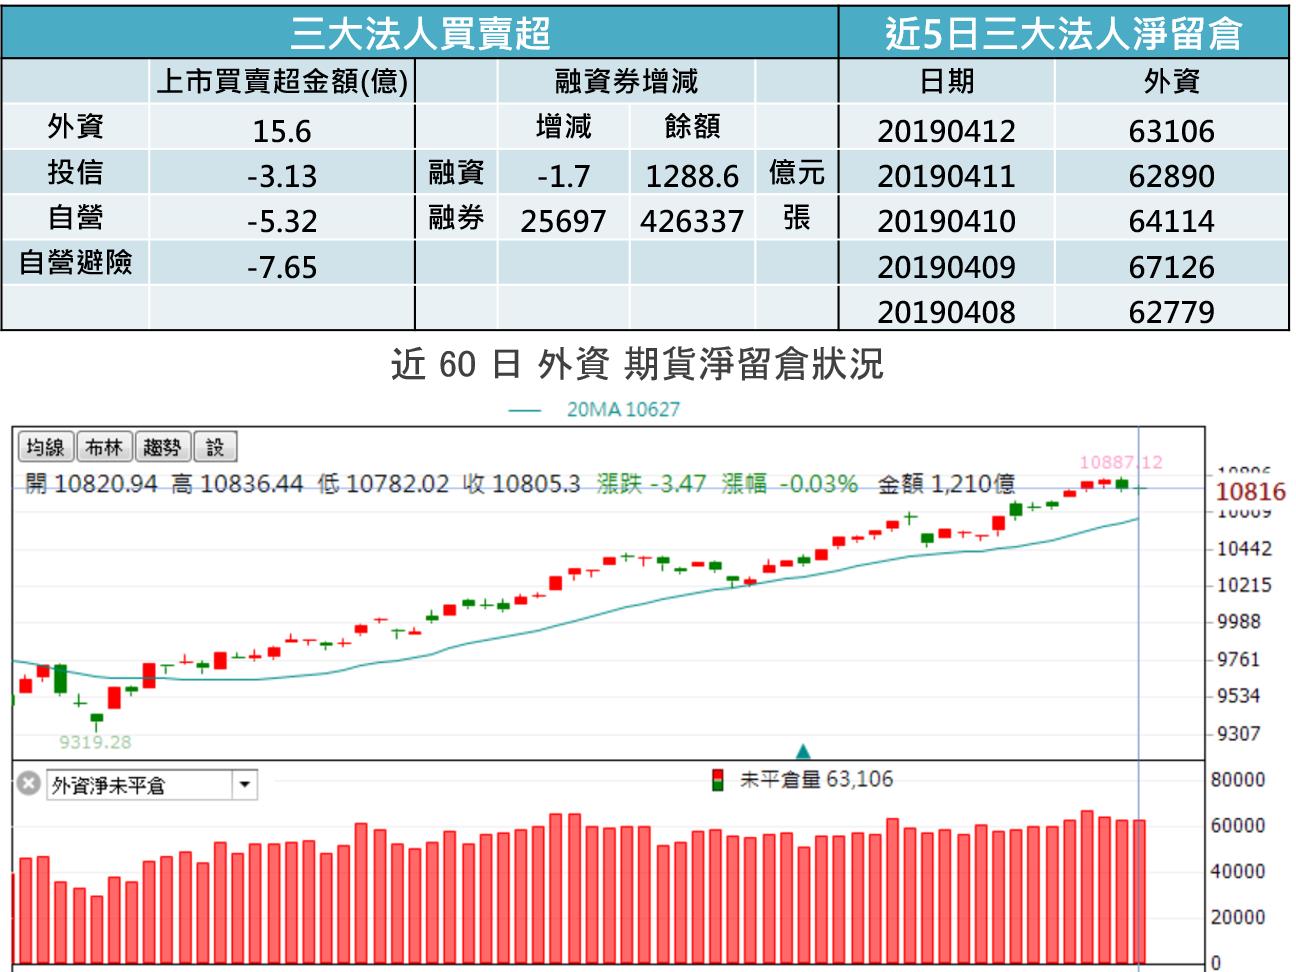Image resolution: width=1296 pixels, height=972 pixels.
Task: Click the -3.13 investment trust value
Action: pos(282,177)
